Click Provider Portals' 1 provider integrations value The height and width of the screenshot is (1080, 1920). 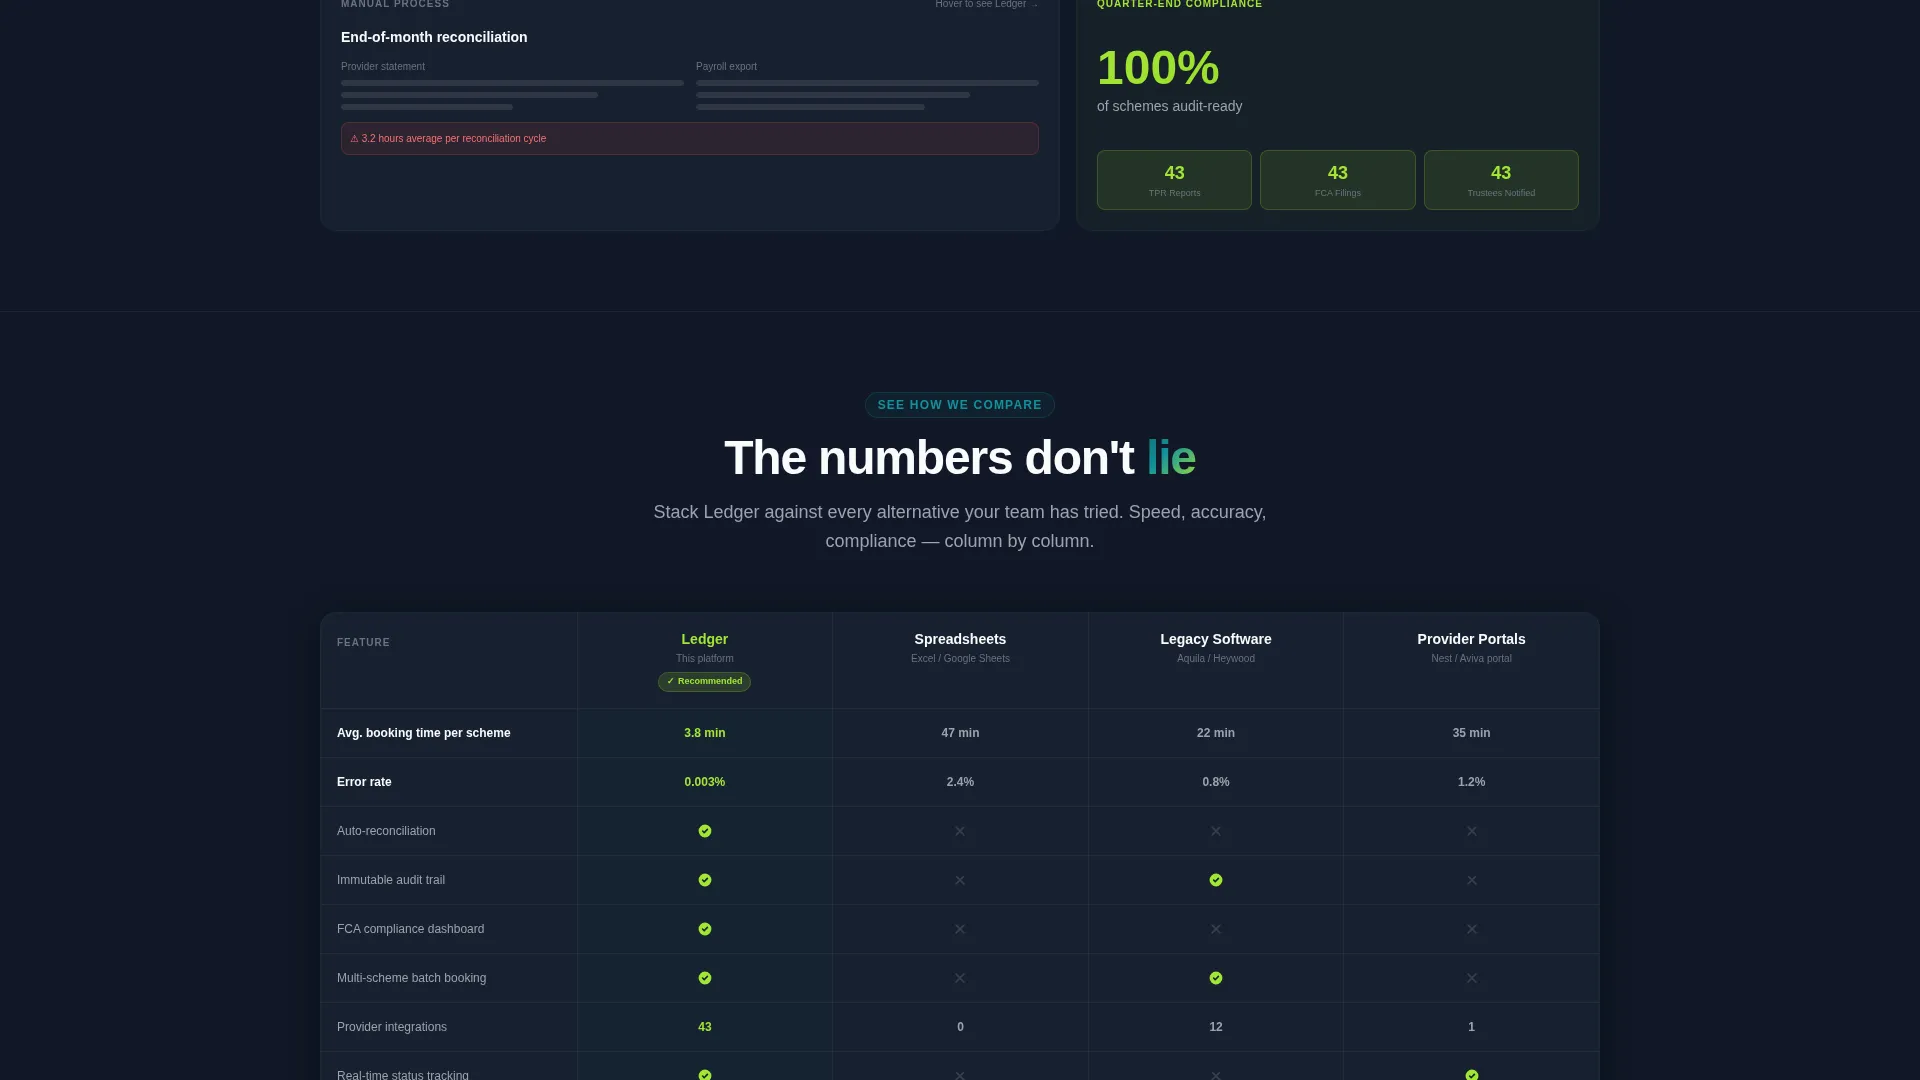(x=1472, y=1027)
